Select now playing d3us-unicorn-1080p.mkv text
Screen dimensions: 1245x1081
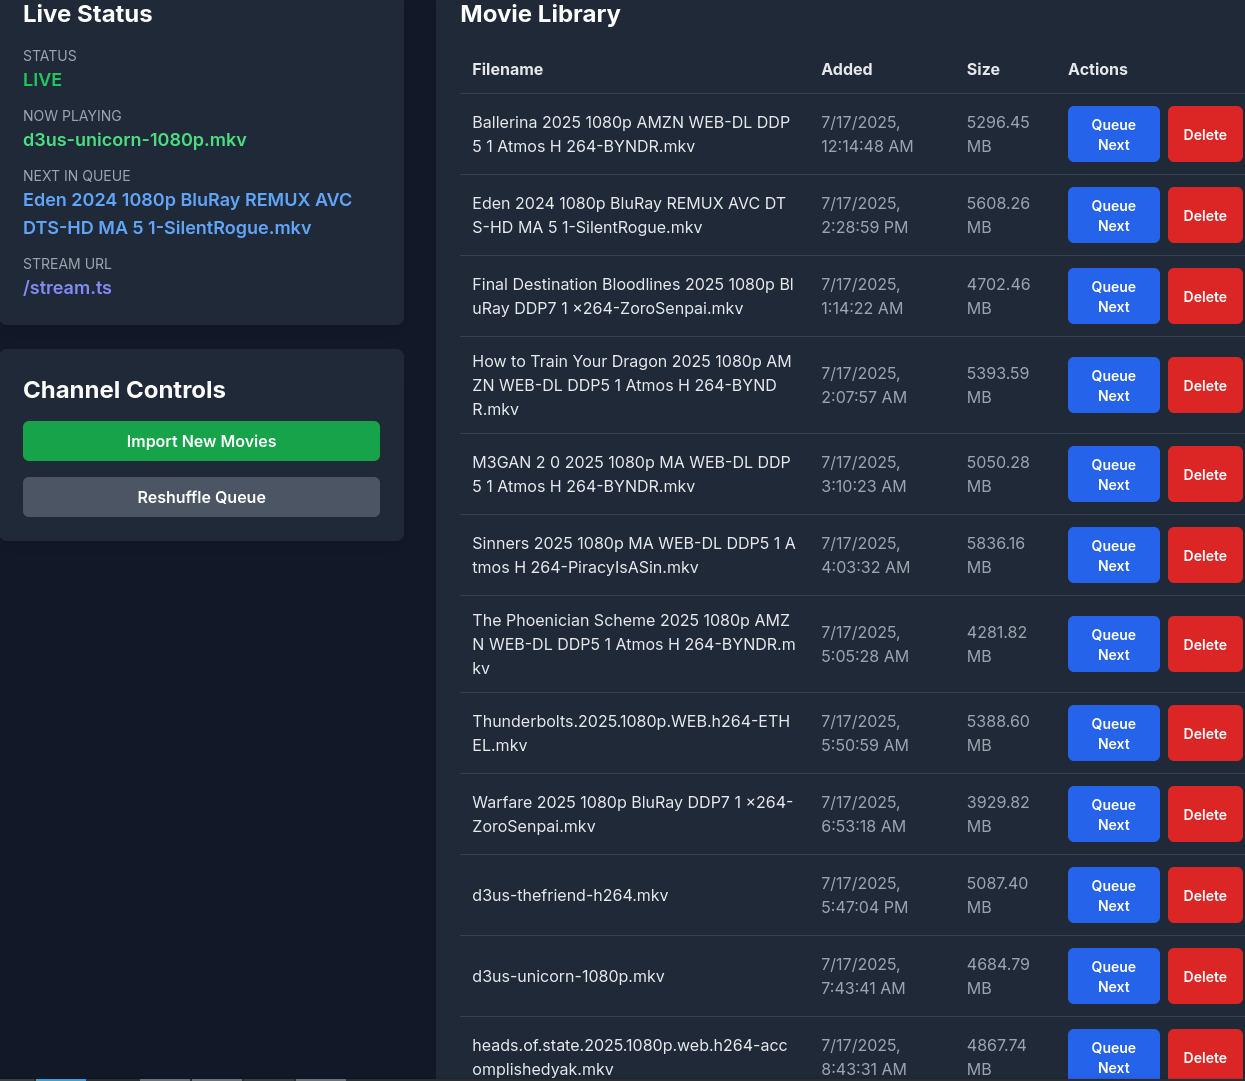tap(134, 140)
